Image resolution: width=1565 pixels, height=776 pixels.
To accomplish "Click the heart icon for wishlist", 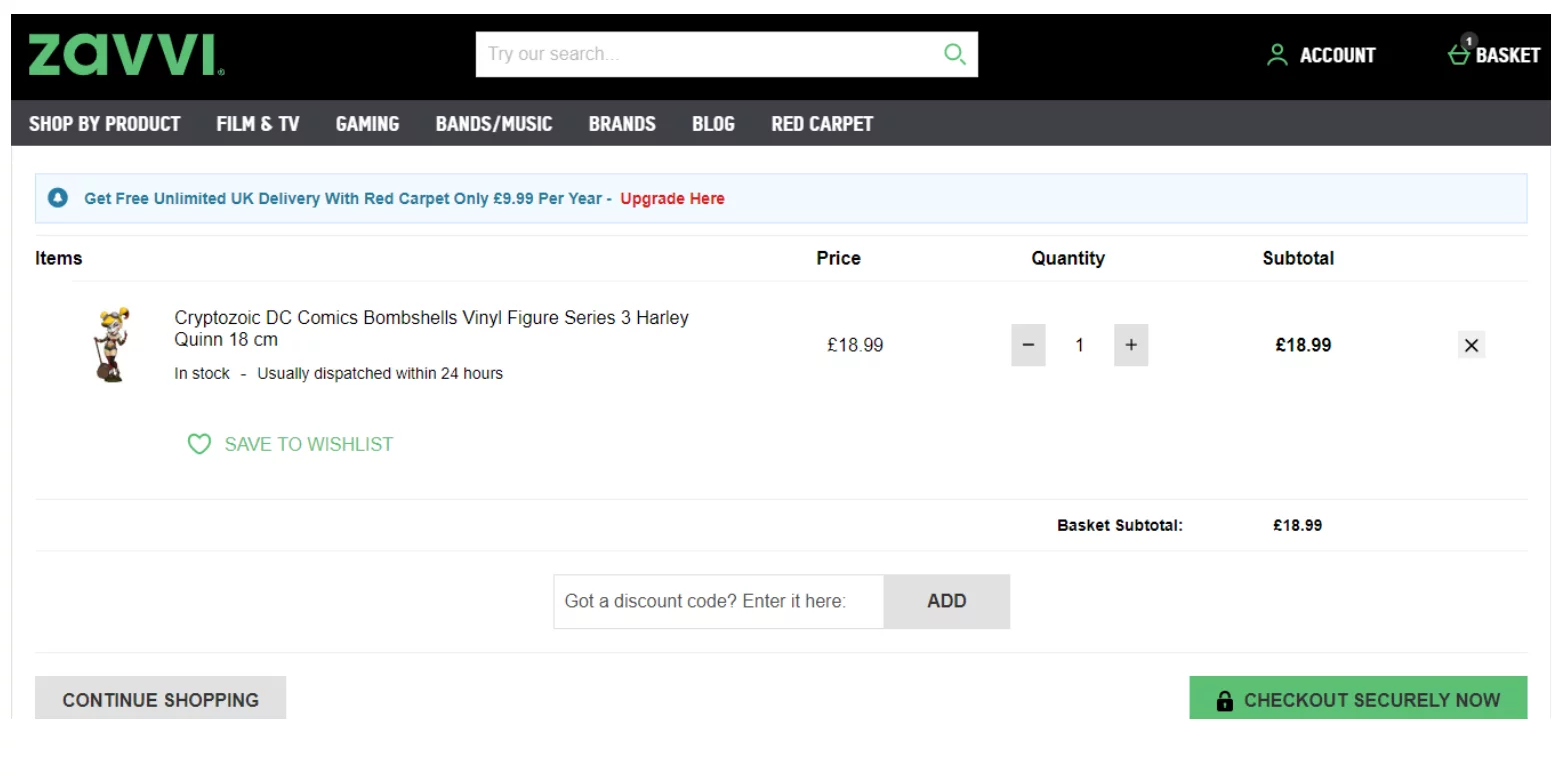I will (x=199, y=444).
